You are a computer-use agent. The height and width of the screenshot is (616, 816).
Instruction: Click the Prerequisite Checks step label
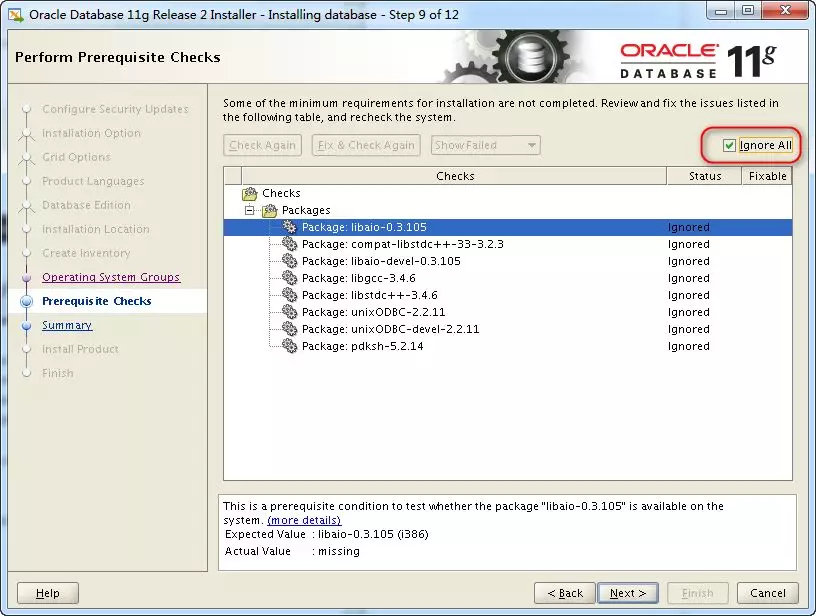click(x=97, y=301)
